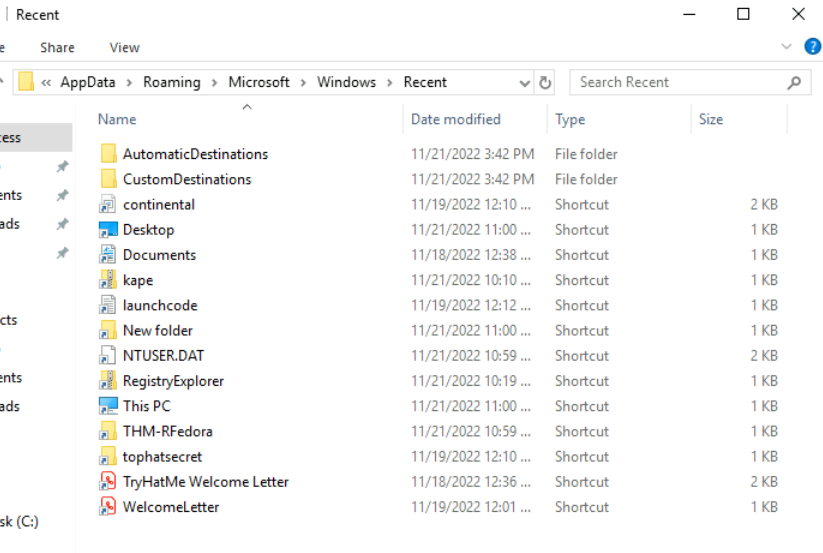The height and width of the screenshot is (553, 823).
Task: Refresh the Recent folder view
Action: (545, 83)
